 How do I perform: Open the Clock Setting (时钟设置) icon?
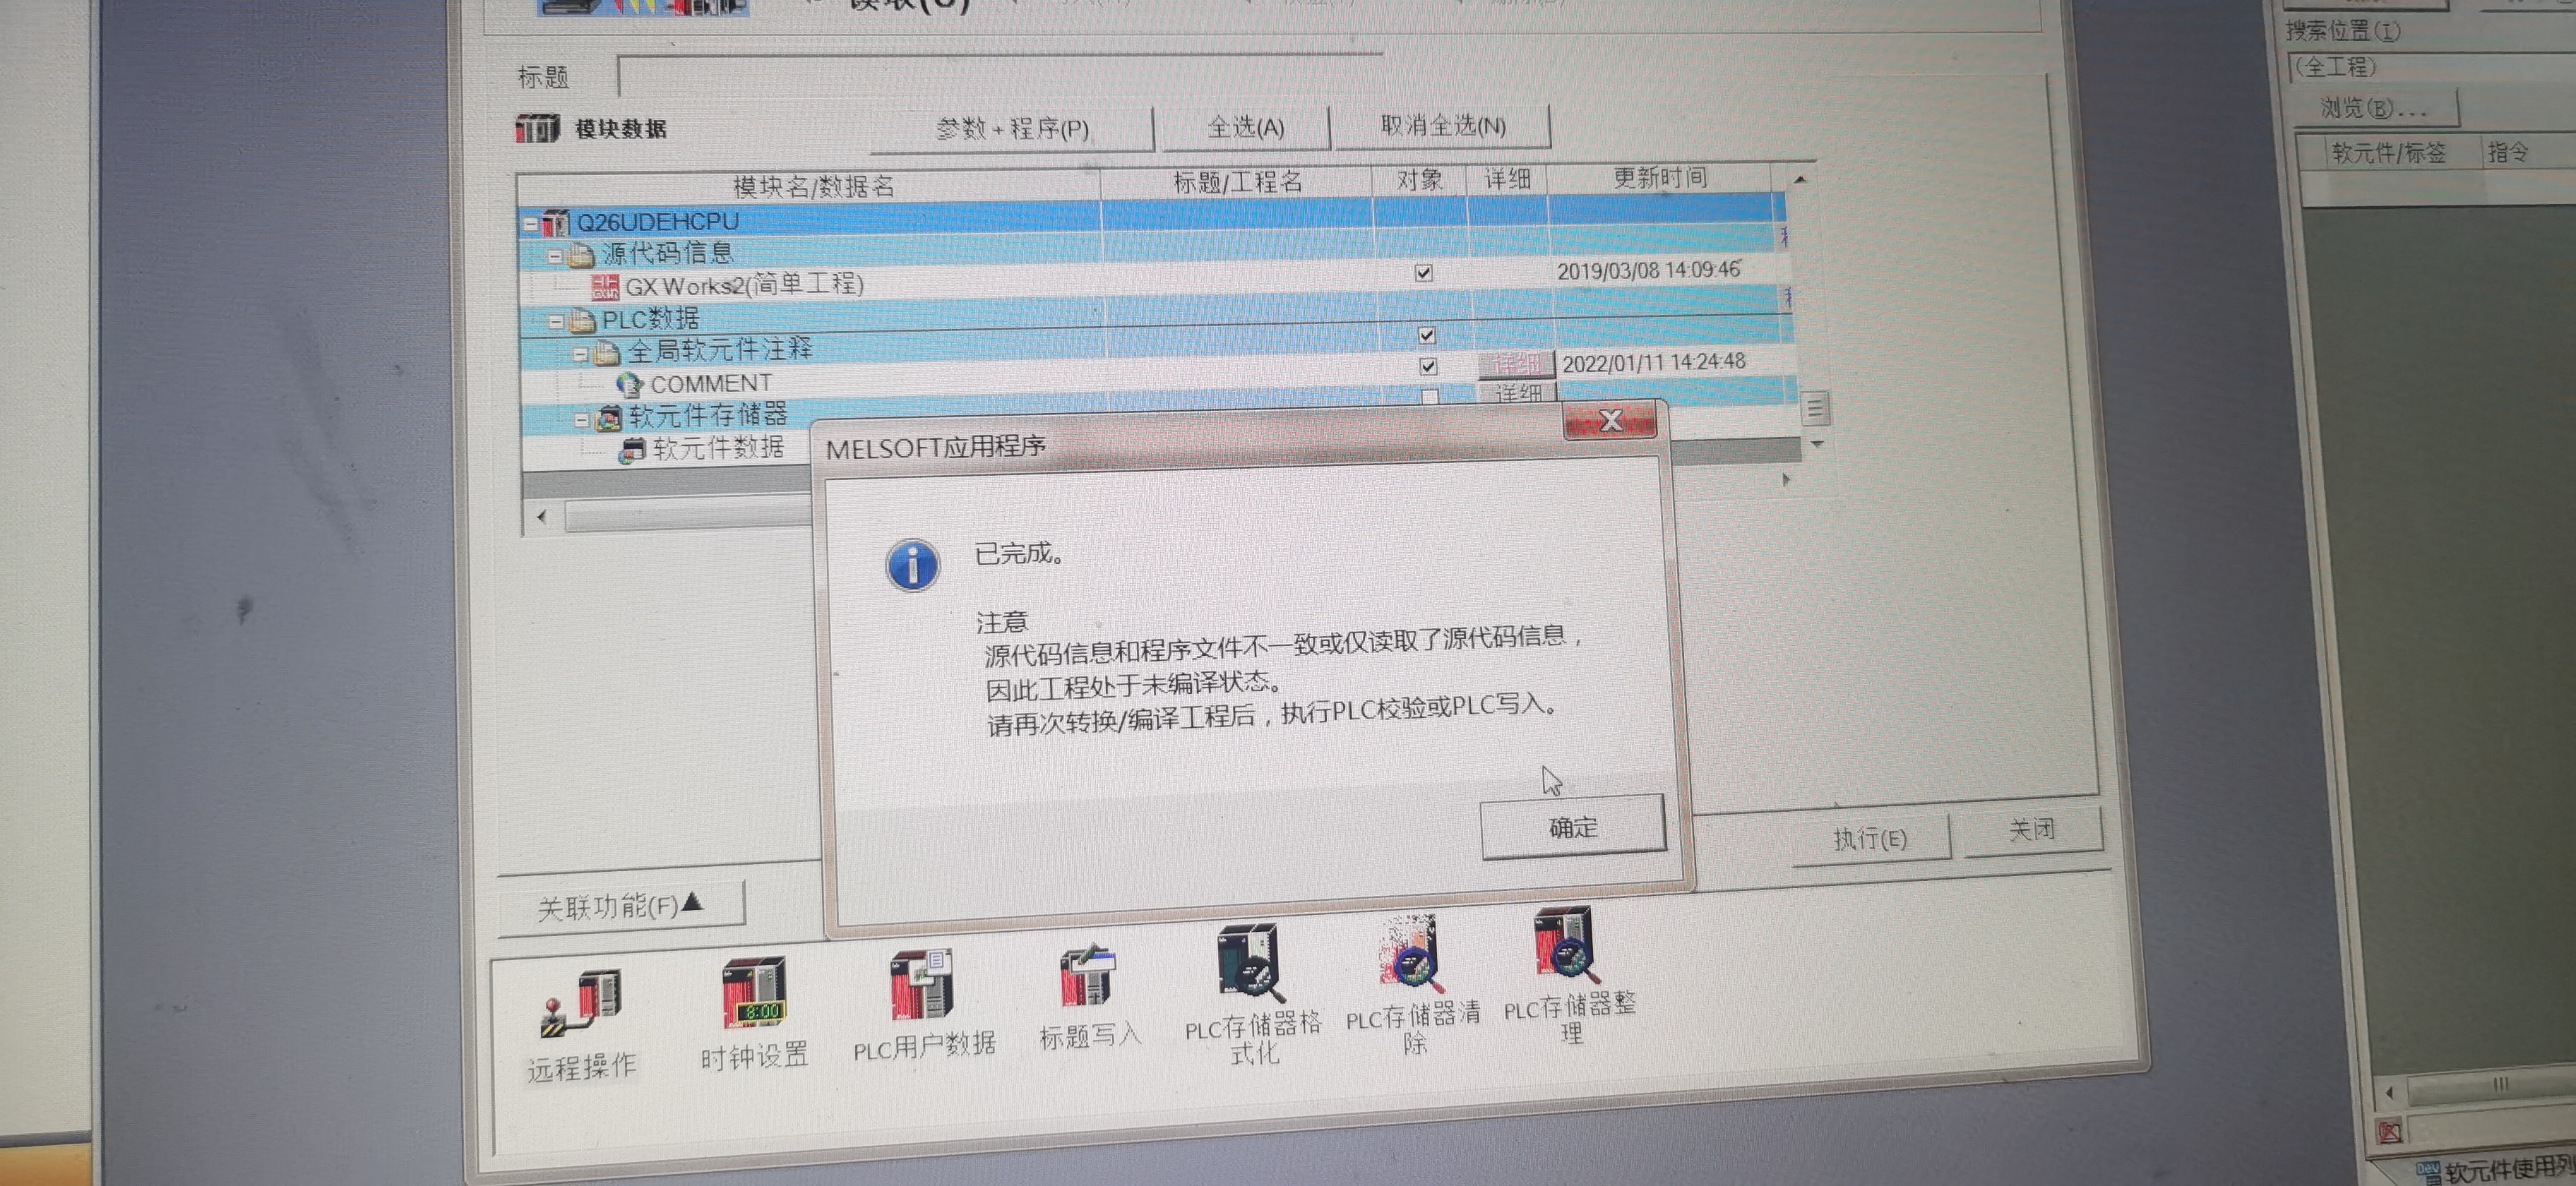(x=753, y=995)
